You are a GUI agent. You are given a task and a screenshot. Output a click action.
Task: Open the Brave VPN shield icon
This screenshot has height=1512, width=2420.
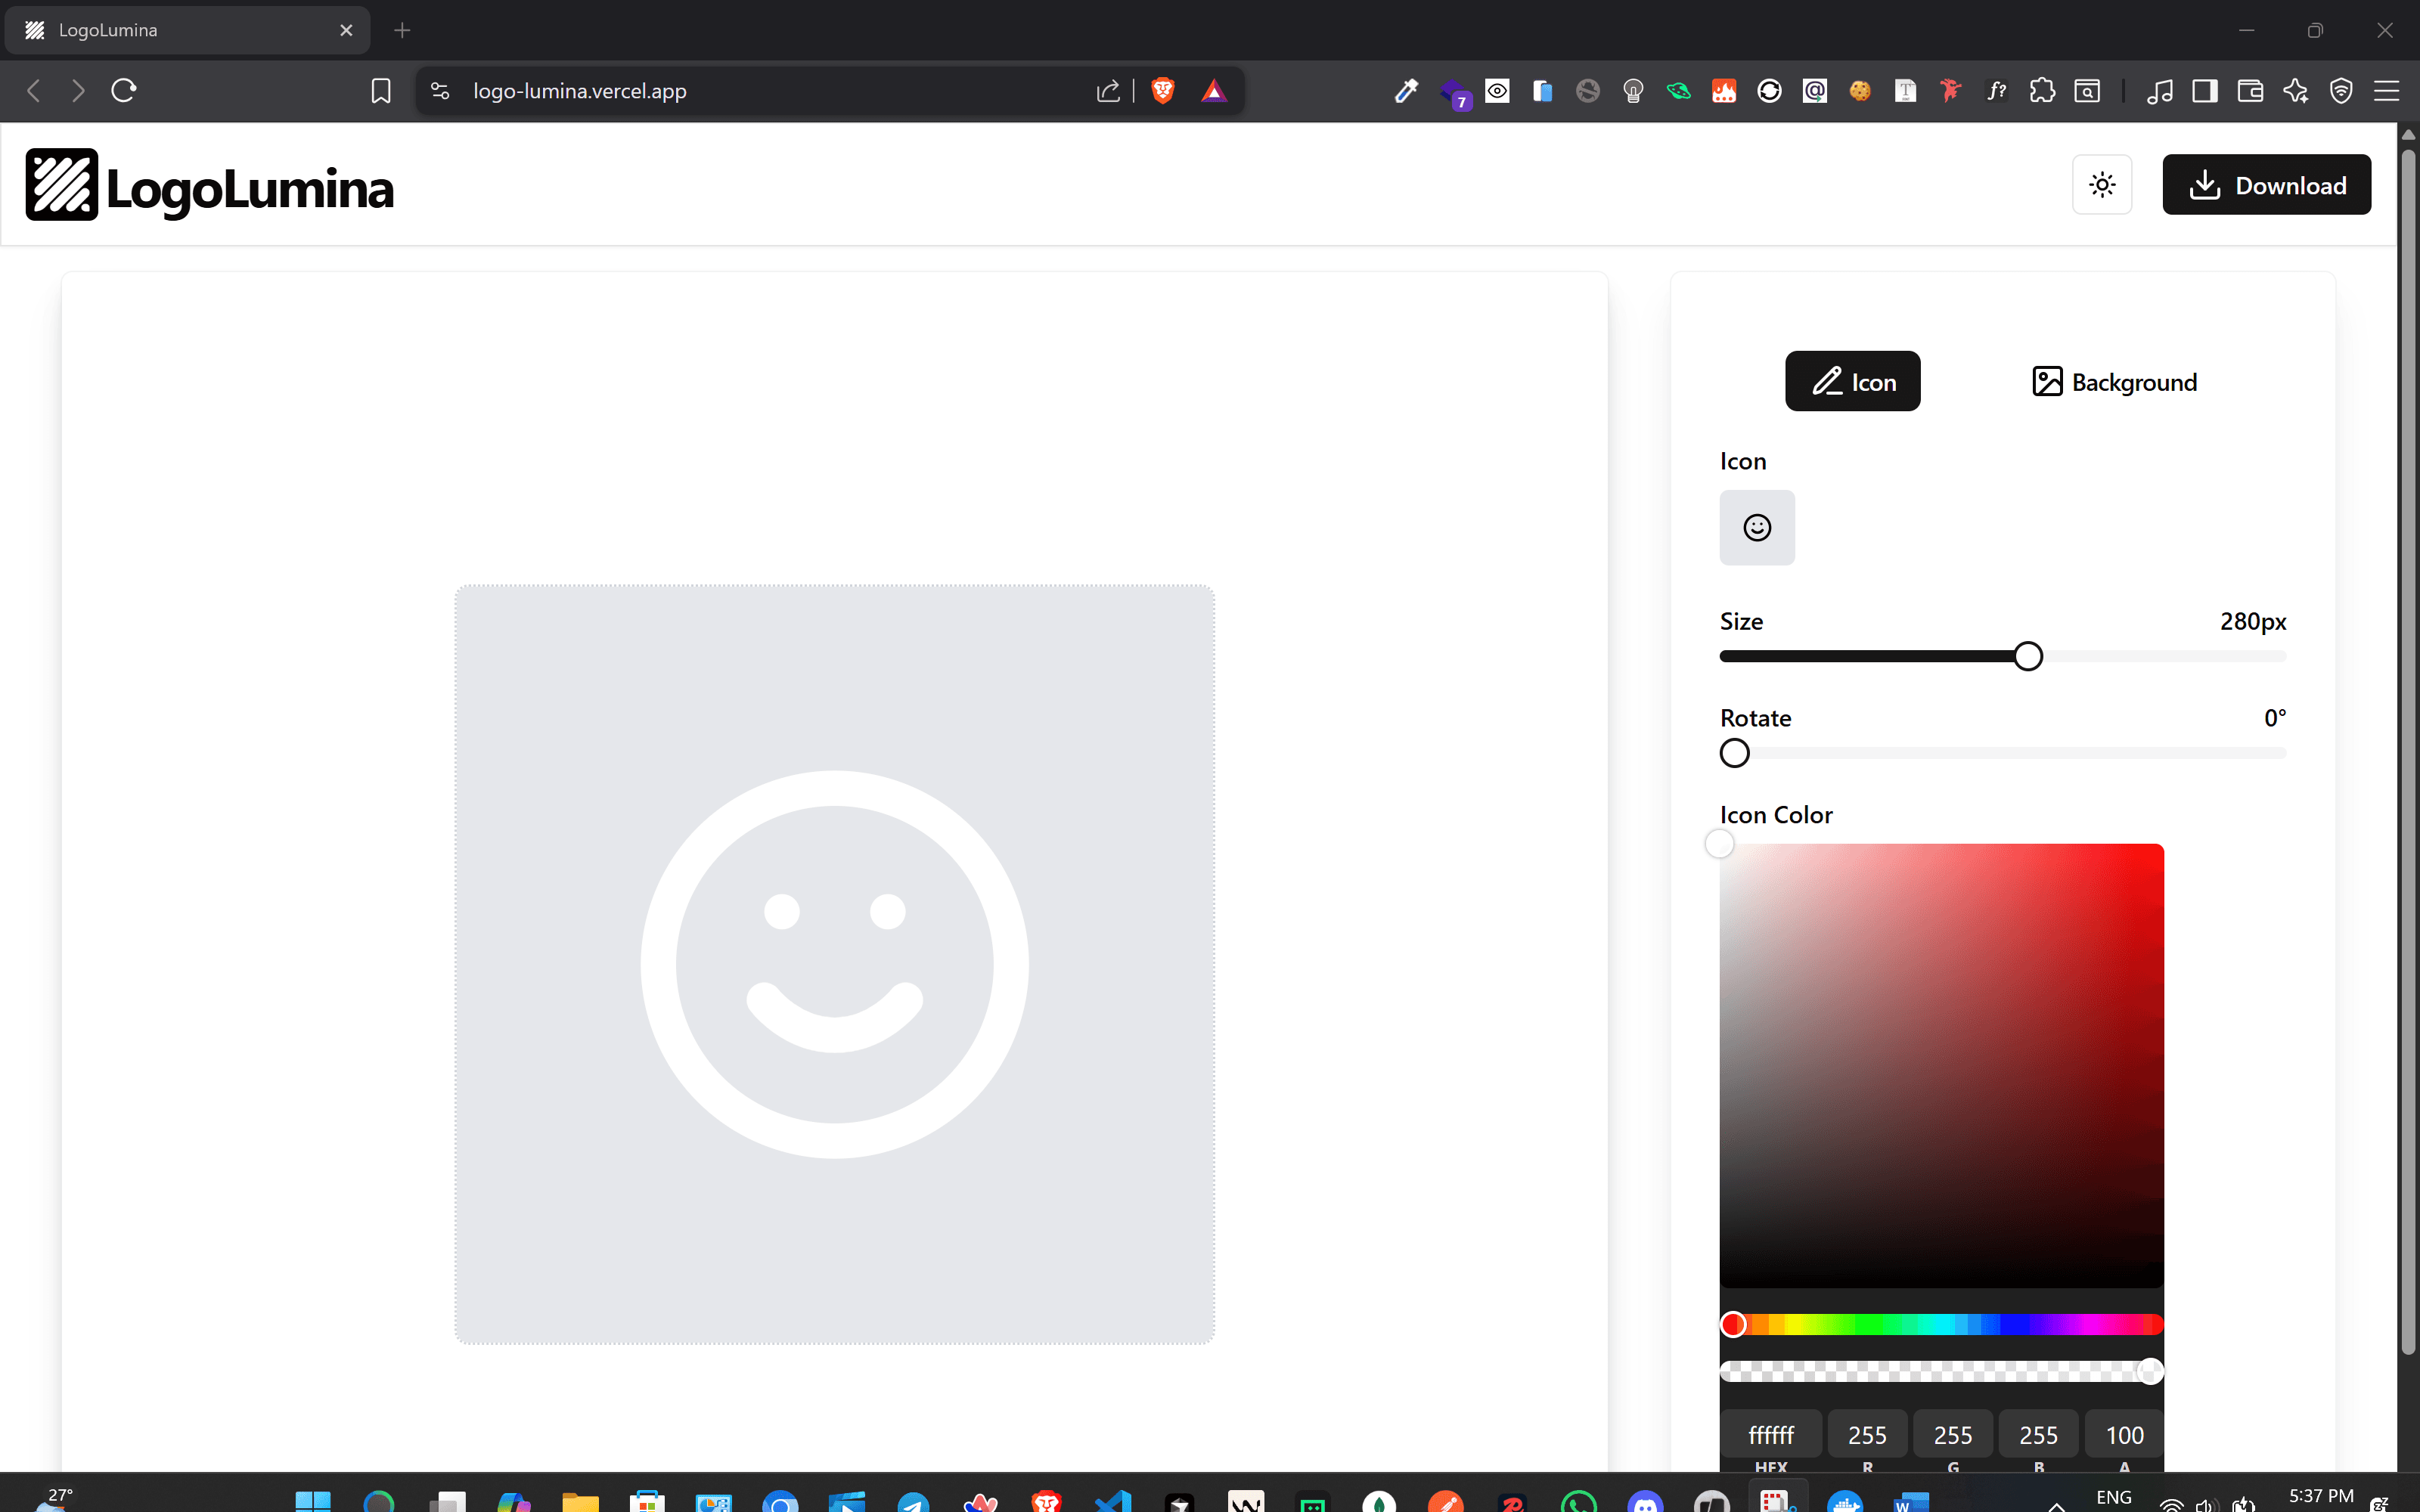click(2341, 91)
